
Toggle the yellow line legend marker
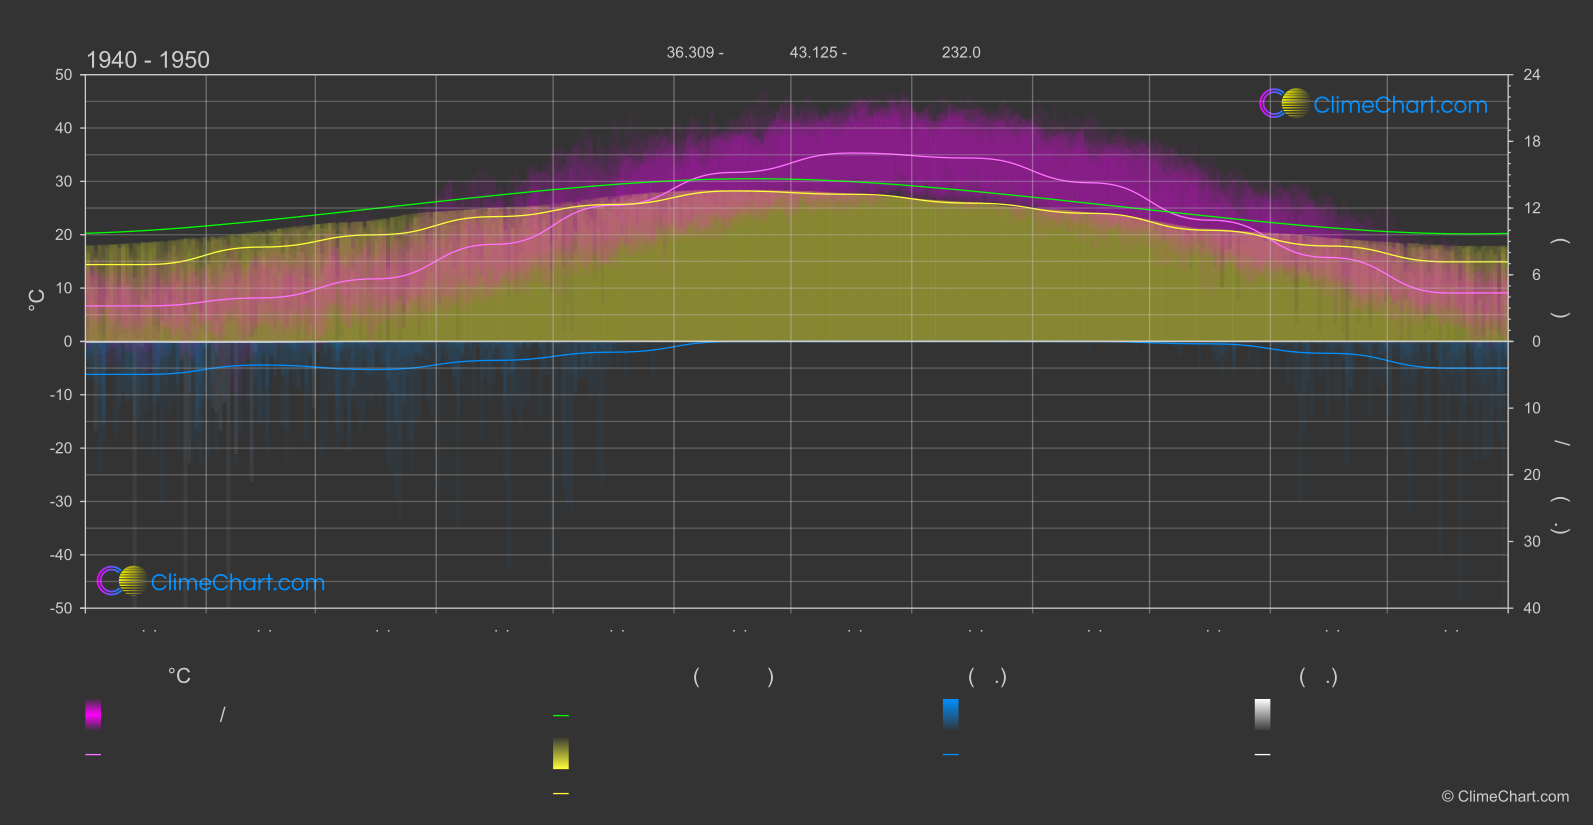[561, 793]
